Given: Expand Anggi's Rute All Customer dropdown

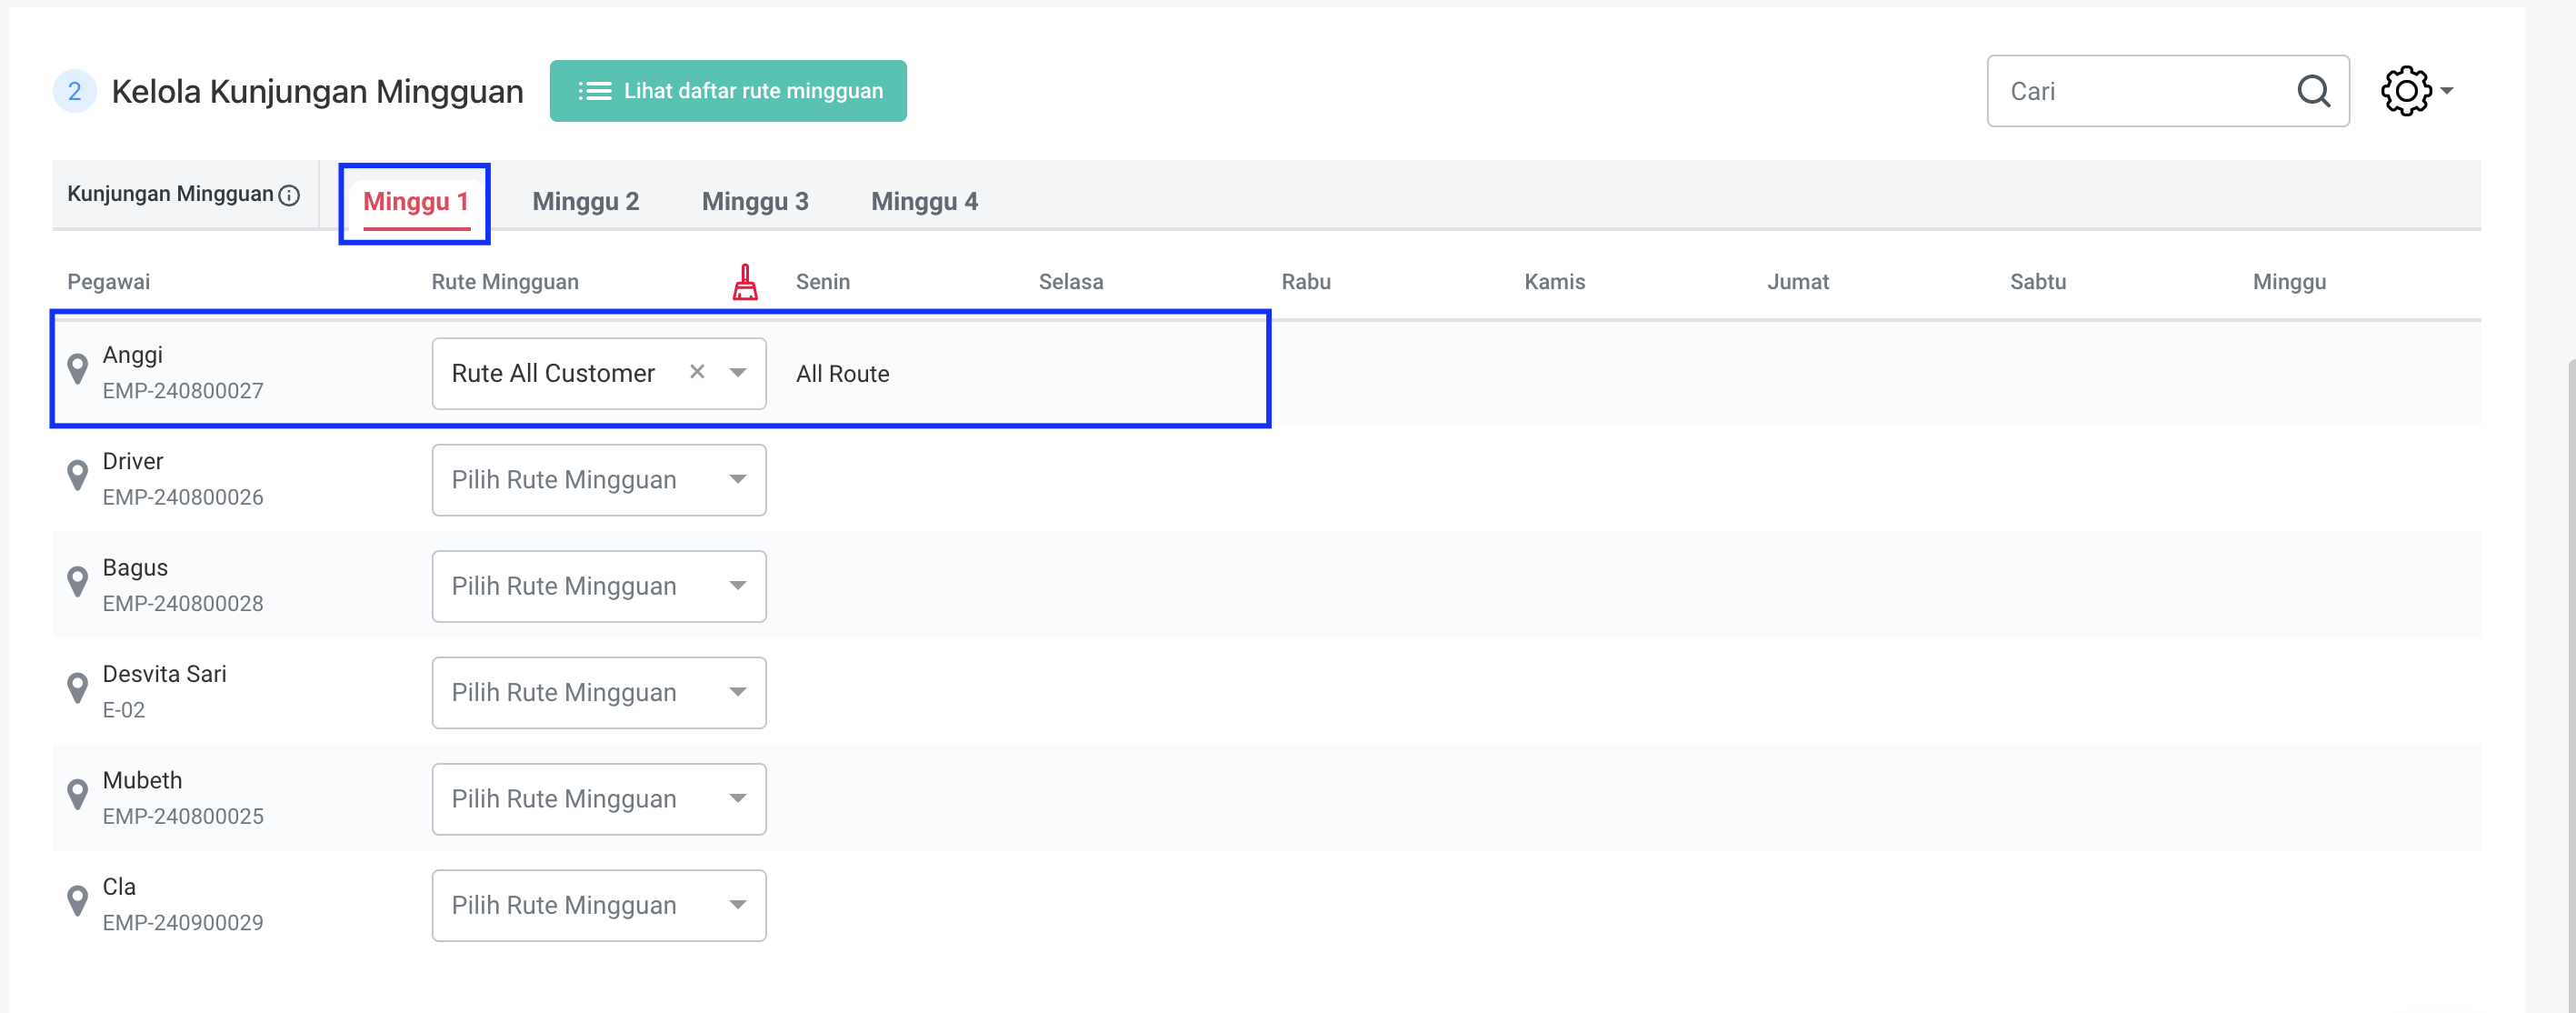Looking at the screenshot, I should pyautogui.click(x=738, y=373).
